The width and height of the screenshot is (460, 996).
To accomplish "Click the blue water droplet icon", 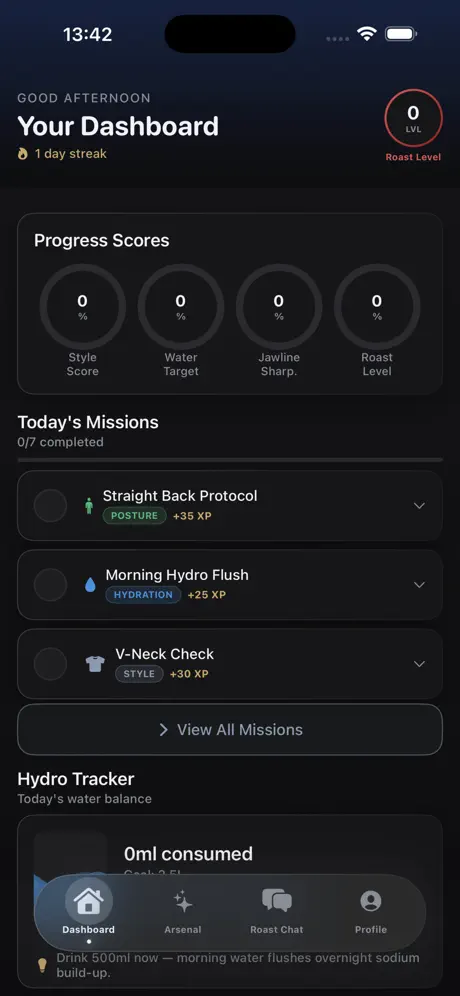I will coord(90,585).
